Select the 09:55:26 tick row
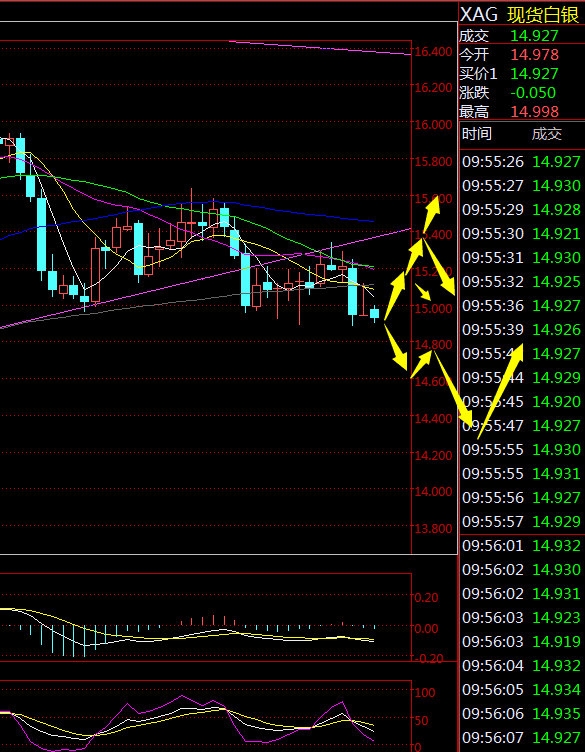The width and height of the screenshot is (585, 752). tap(522, 162)
